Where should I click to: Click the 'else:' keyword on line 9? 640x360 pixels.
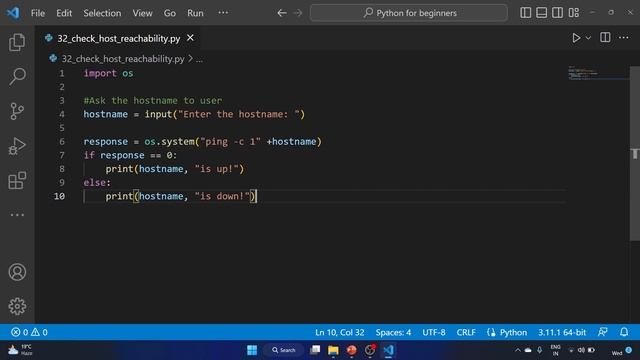[97, 182]
